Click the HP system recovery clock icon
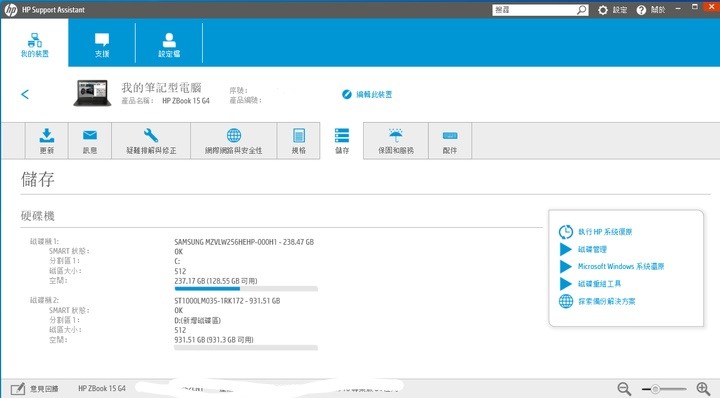The height and width of the screenshot is (398, 720). [566, 232]
